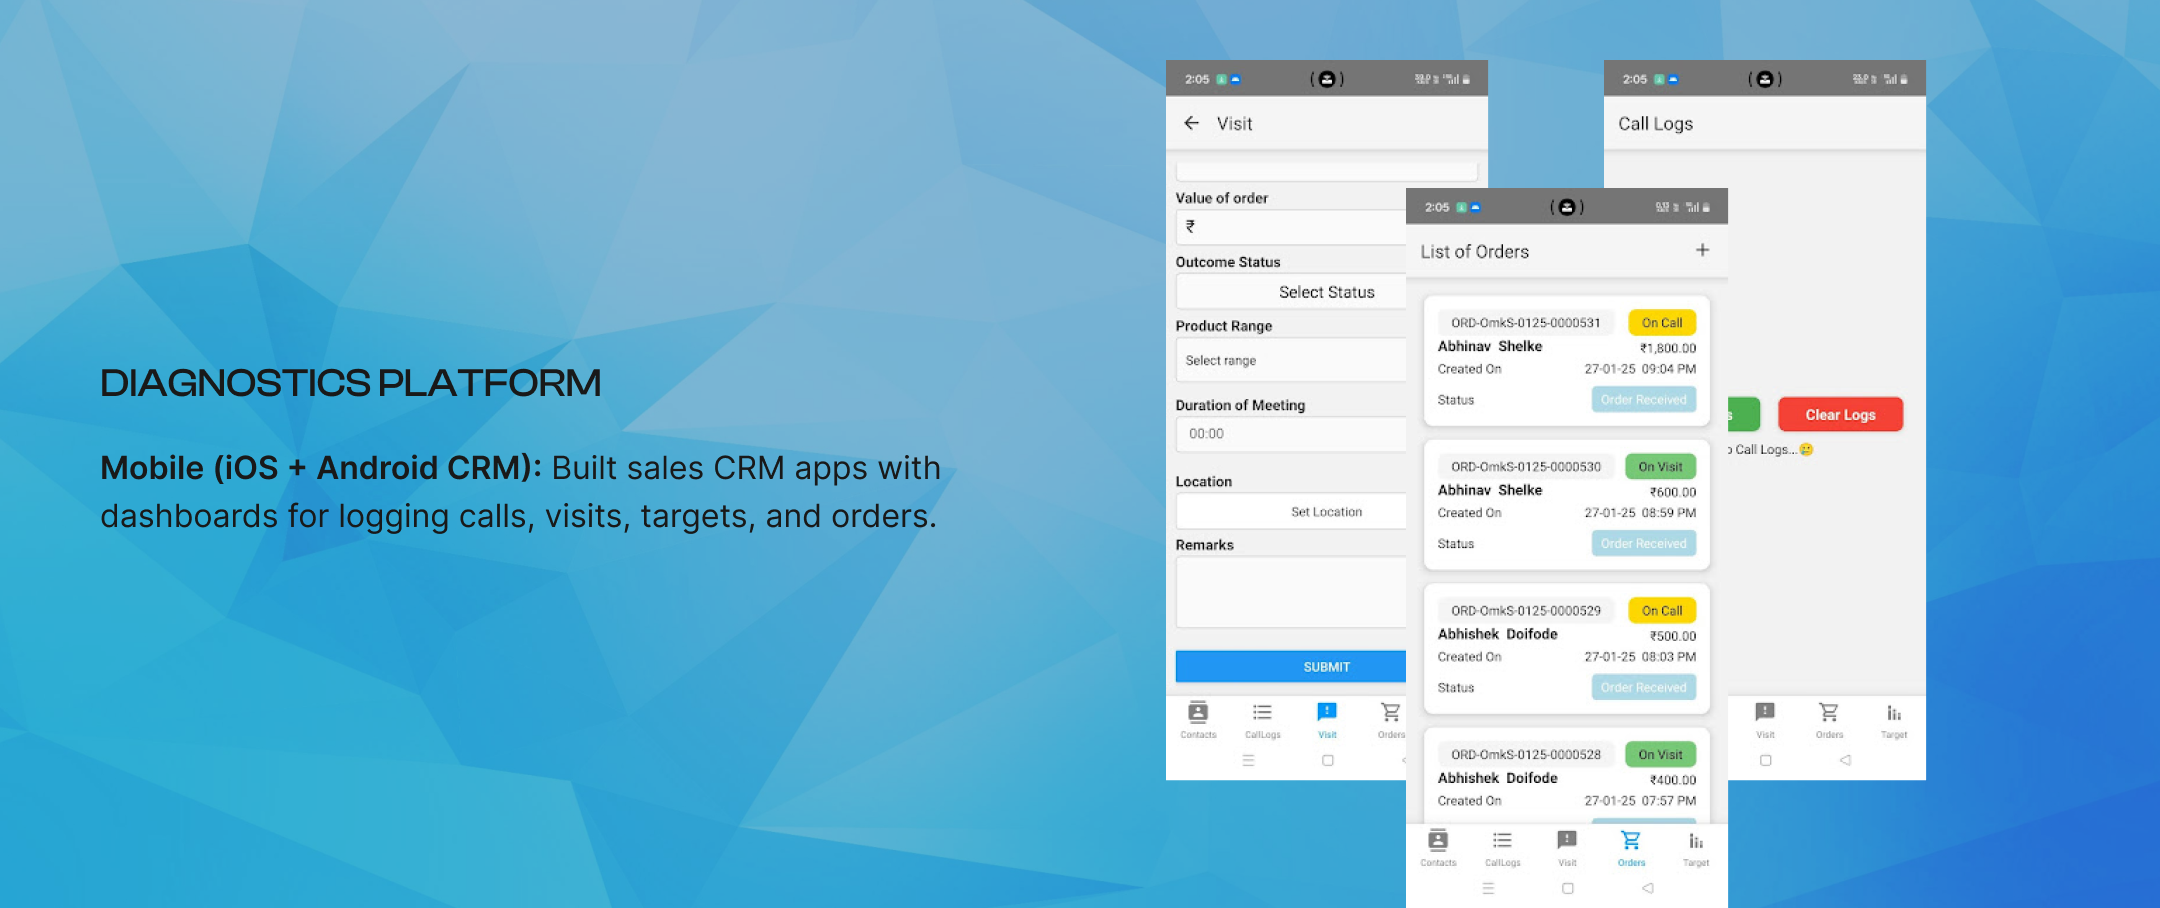This screenshot has height=908, width=2160.
Task: Tap CallLogs icon on Visit screen bar
Action: point(1262,718)
